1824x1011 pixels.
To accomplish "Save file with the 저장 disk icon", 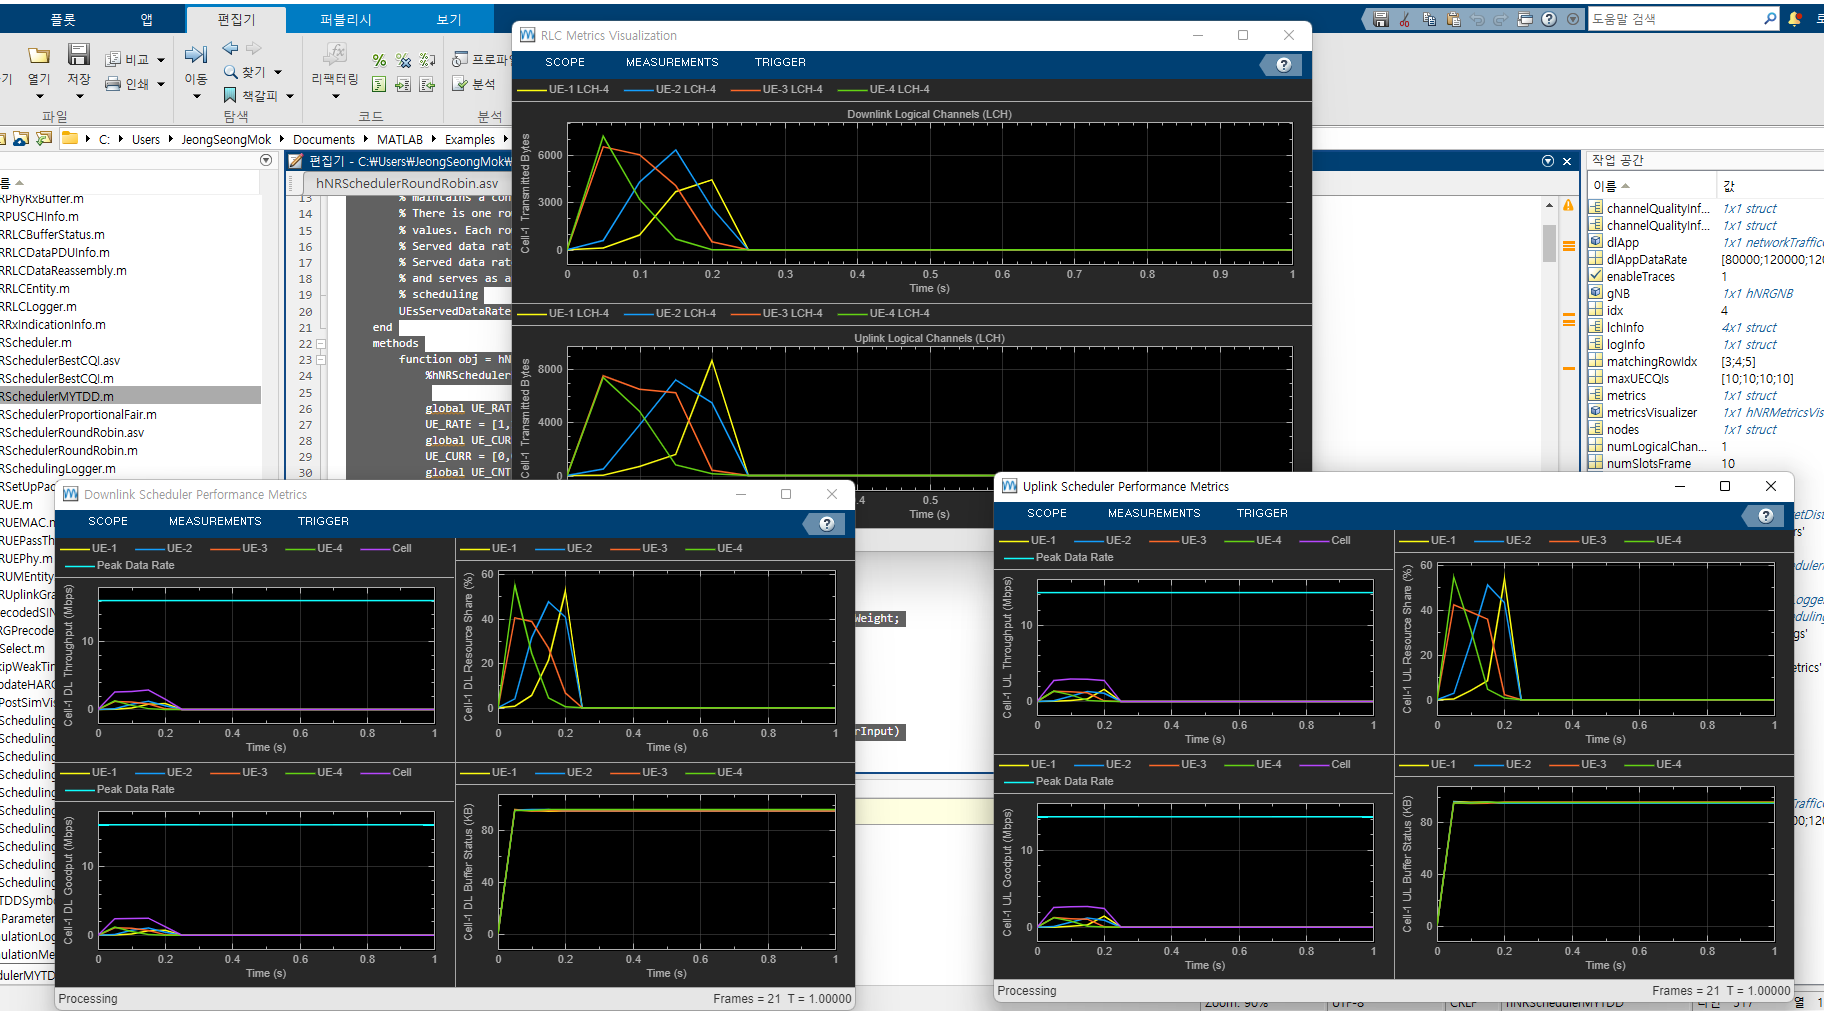I will click(79, 54).
